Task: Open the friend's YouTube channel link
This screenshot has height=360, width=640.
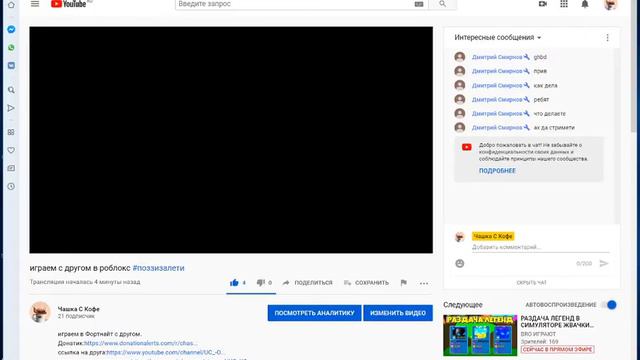Action: click(x=165, y=352)
